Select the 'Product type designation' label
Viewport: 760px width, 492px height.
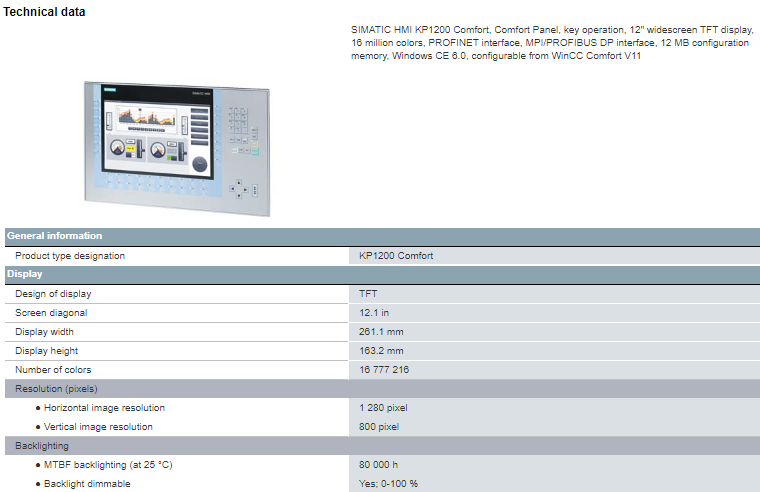[x=70, y=255]
